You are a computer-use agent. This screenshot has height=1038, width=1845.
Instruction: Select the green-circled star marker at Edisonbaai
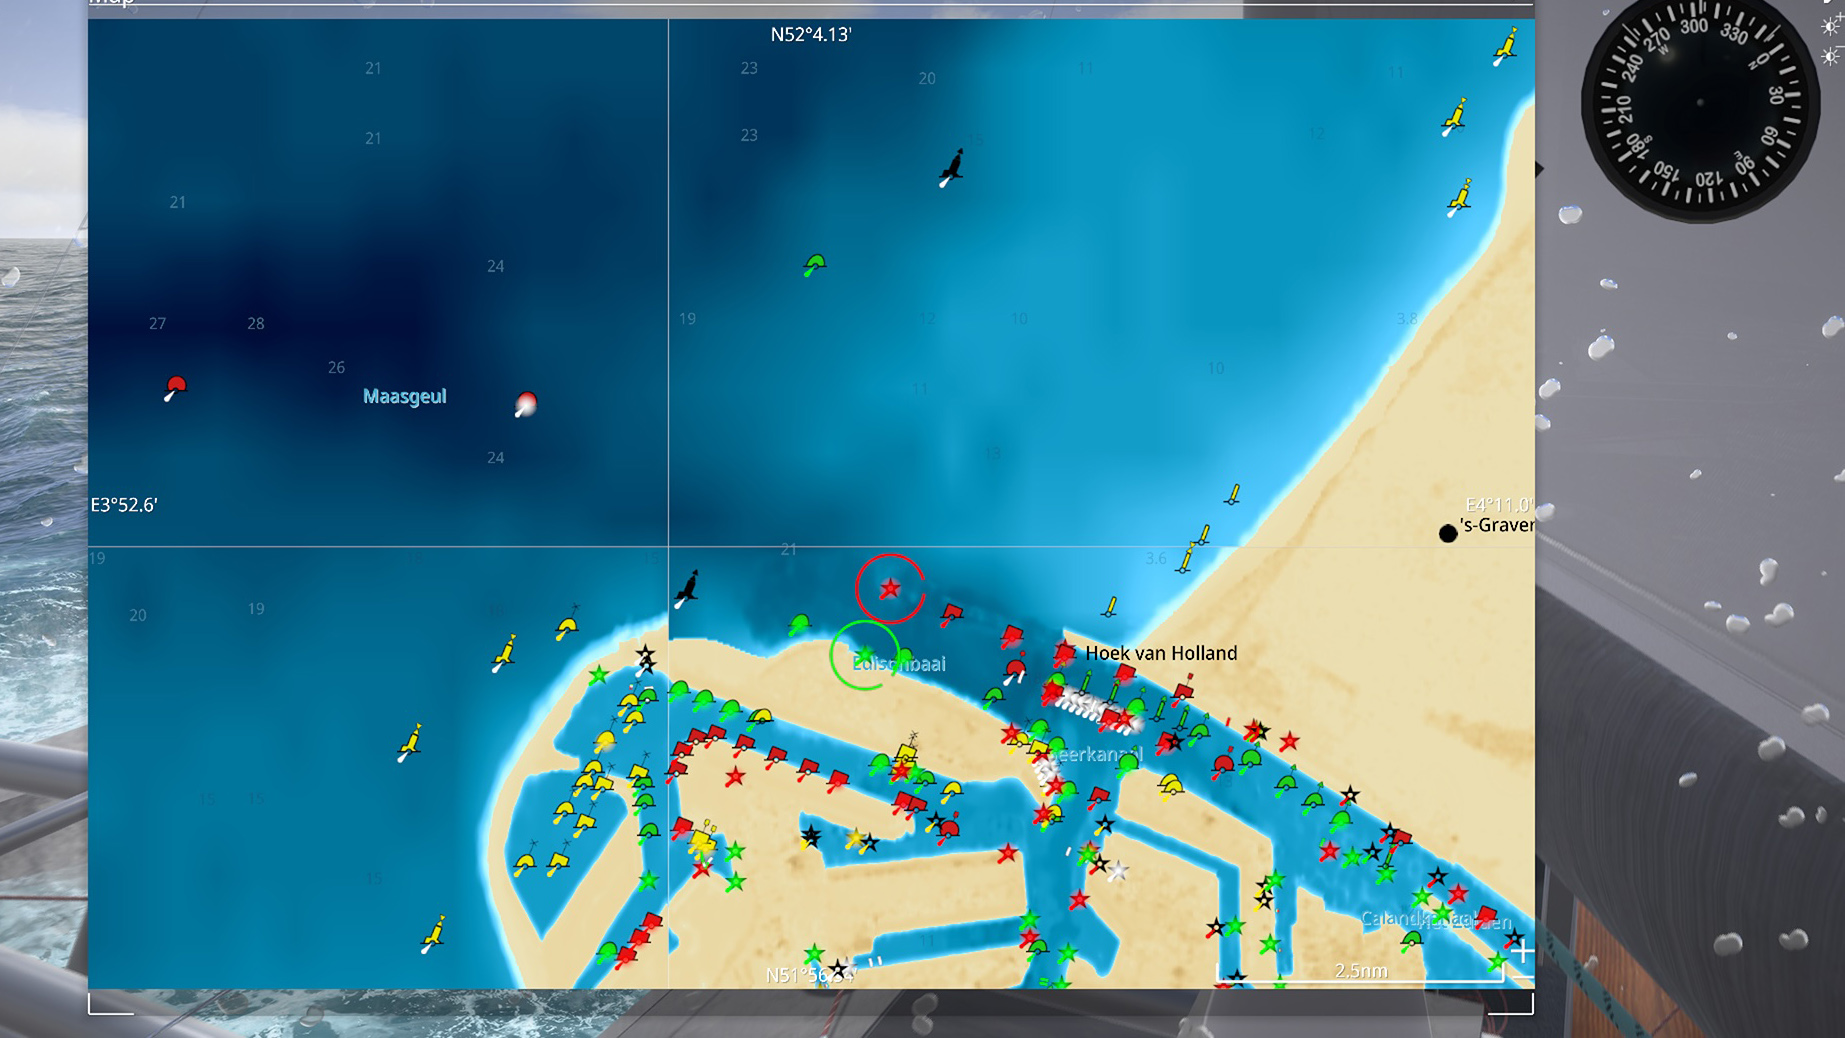[x=865, y=655]
